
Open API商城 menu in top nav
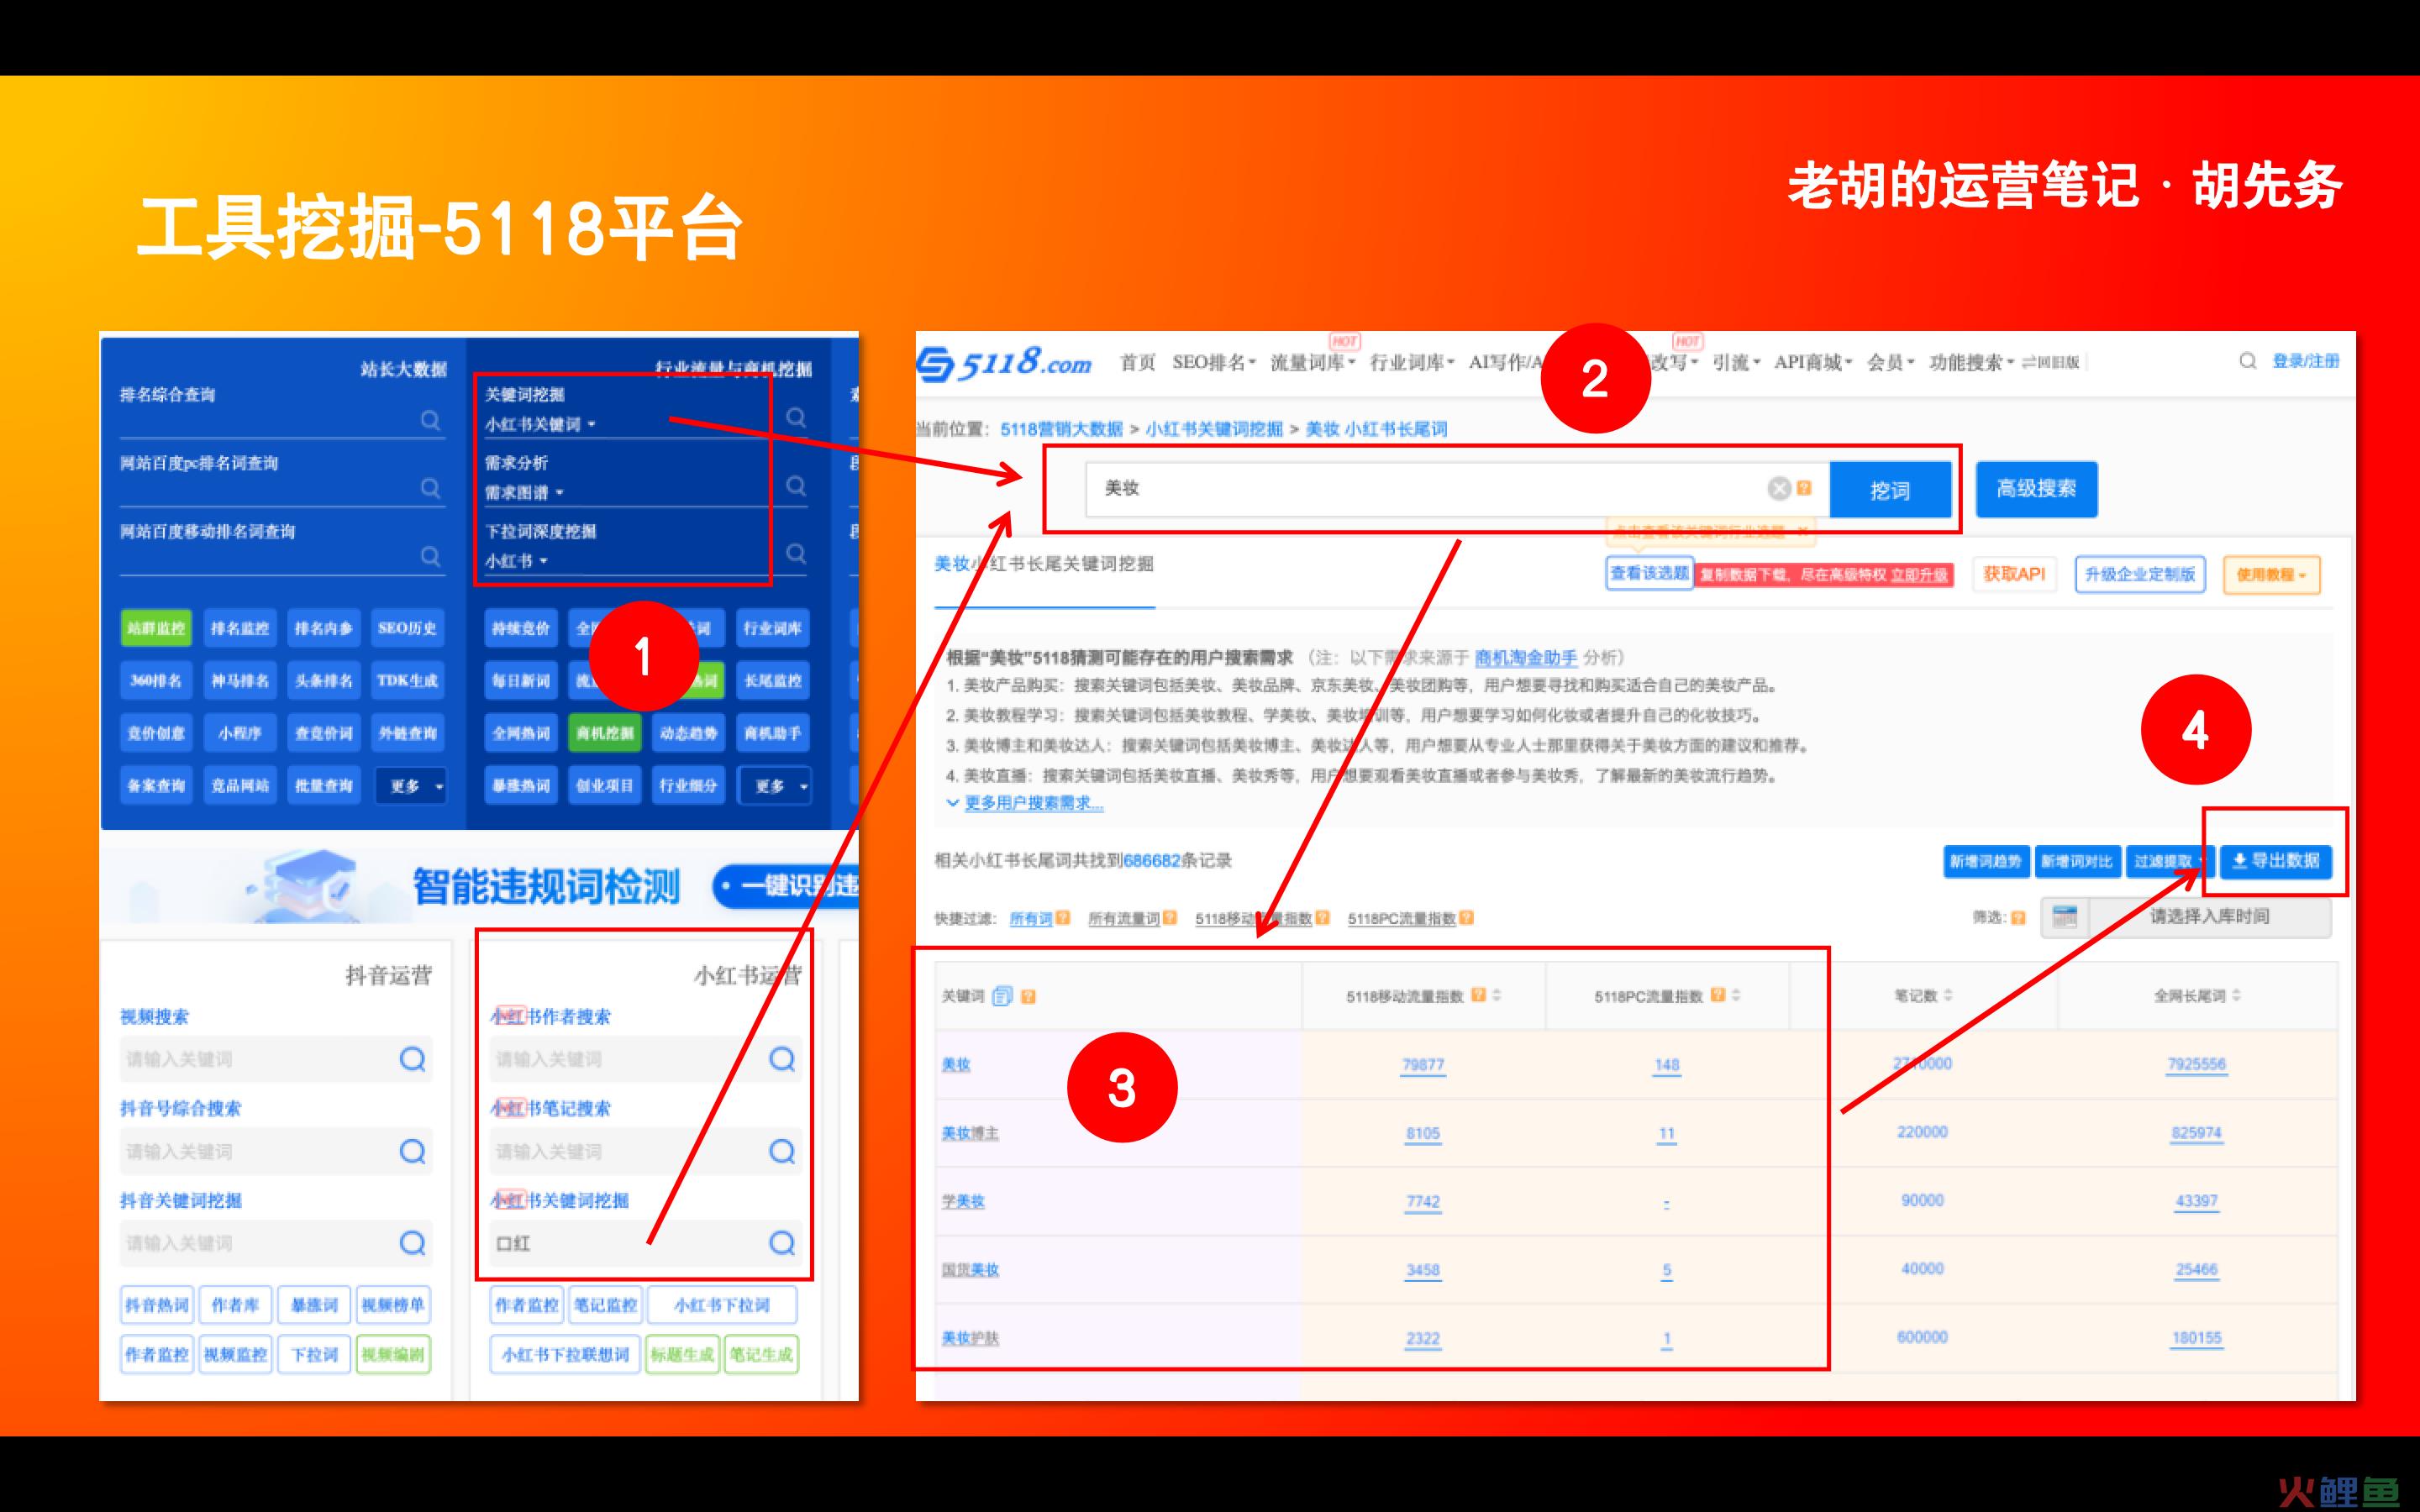[1813, 362]
